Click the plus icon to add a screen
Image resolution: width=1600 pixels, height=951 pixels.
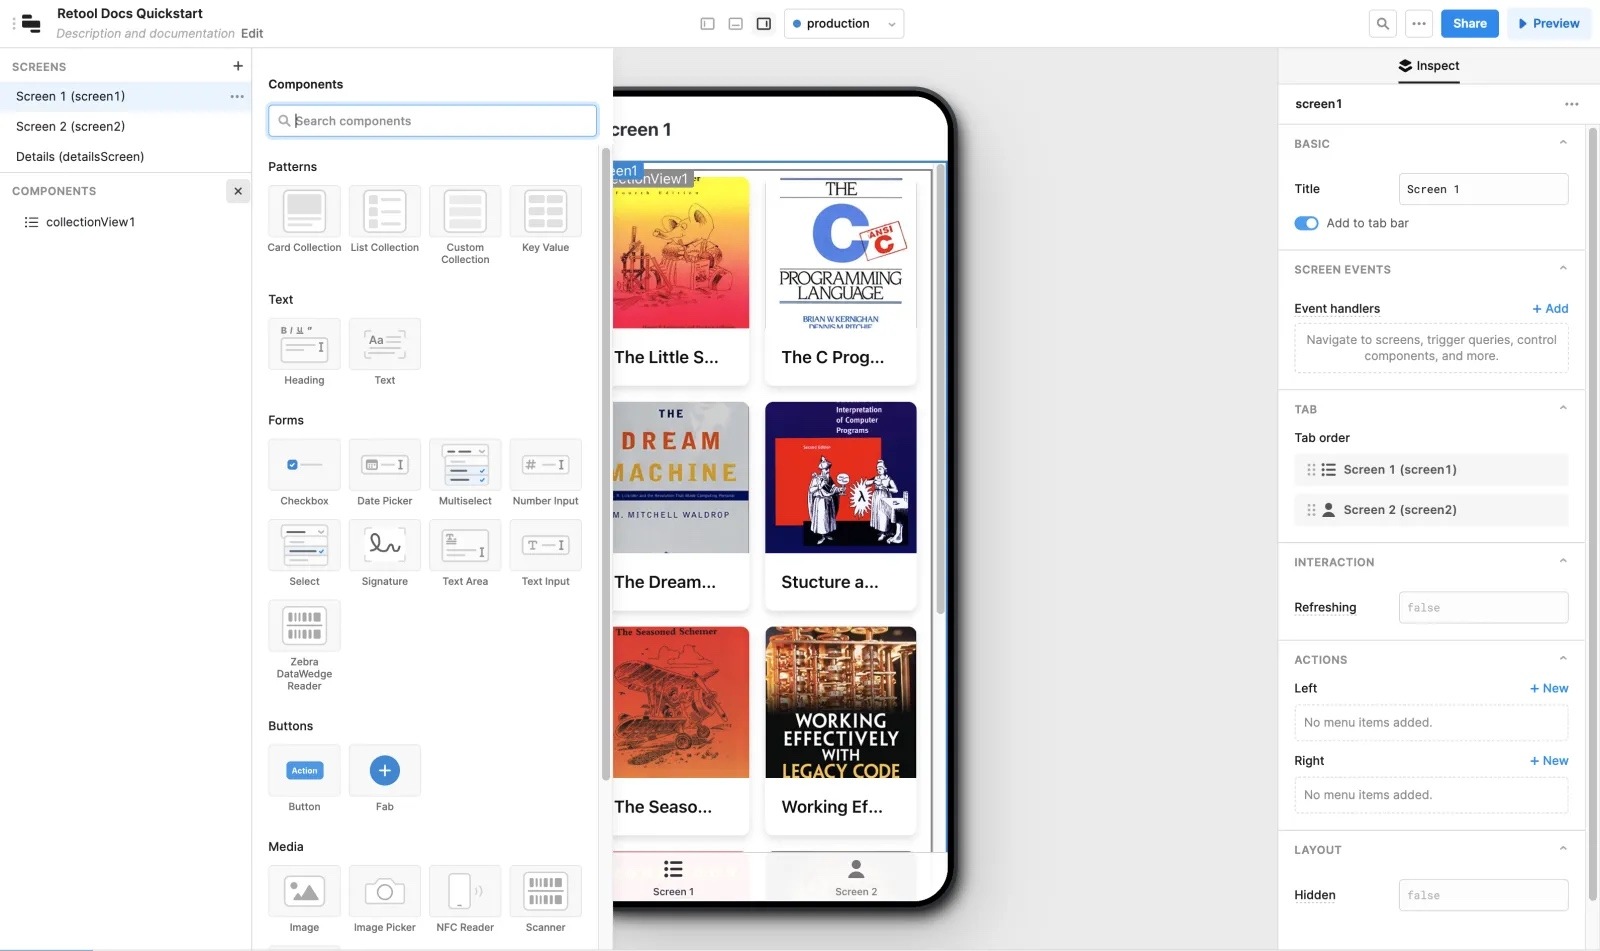[238, 66]
